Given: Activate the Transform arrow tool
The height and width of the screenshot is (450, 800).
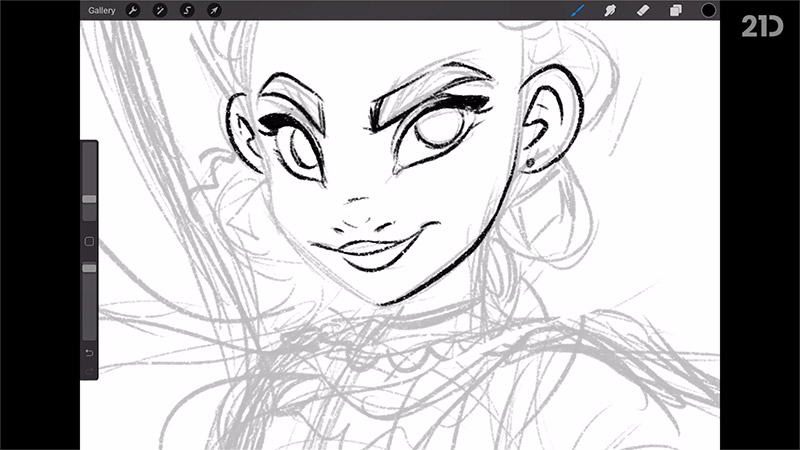Looking at the screenshot, I should pyautogui.click(x=214, y=10).
